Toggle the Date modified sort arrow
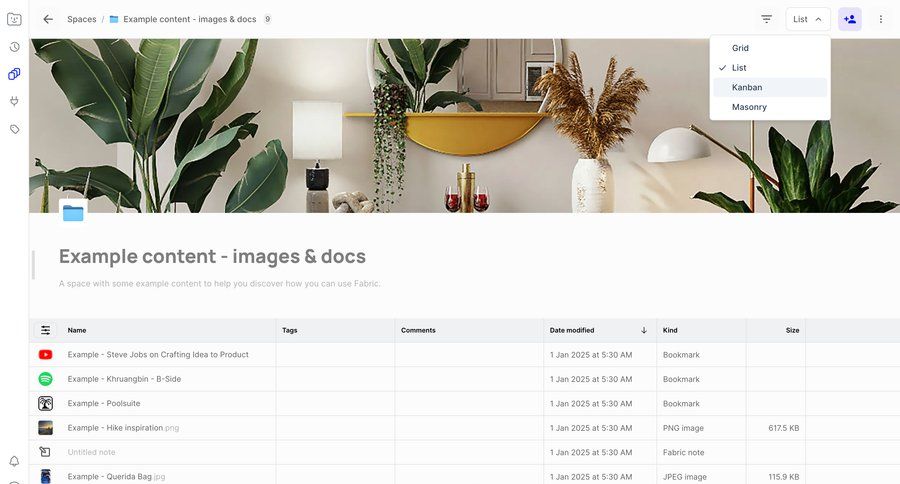Image resolution: width=900 pixels, height=484 pixels. tap(644, 330)
